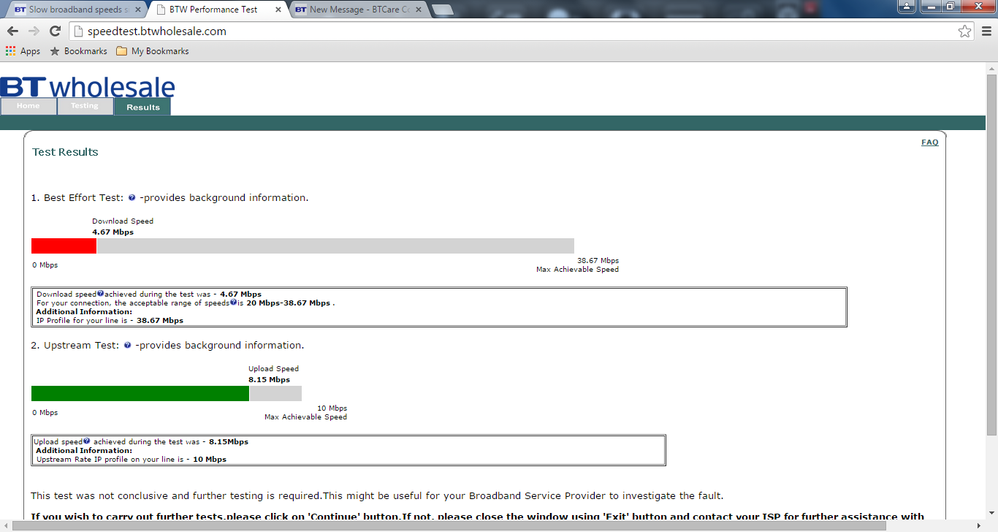The height and width of the screenshot is (532, 998).
Task: Open the Apps shortcut in bookmarks bar
Action: point(23,51)
